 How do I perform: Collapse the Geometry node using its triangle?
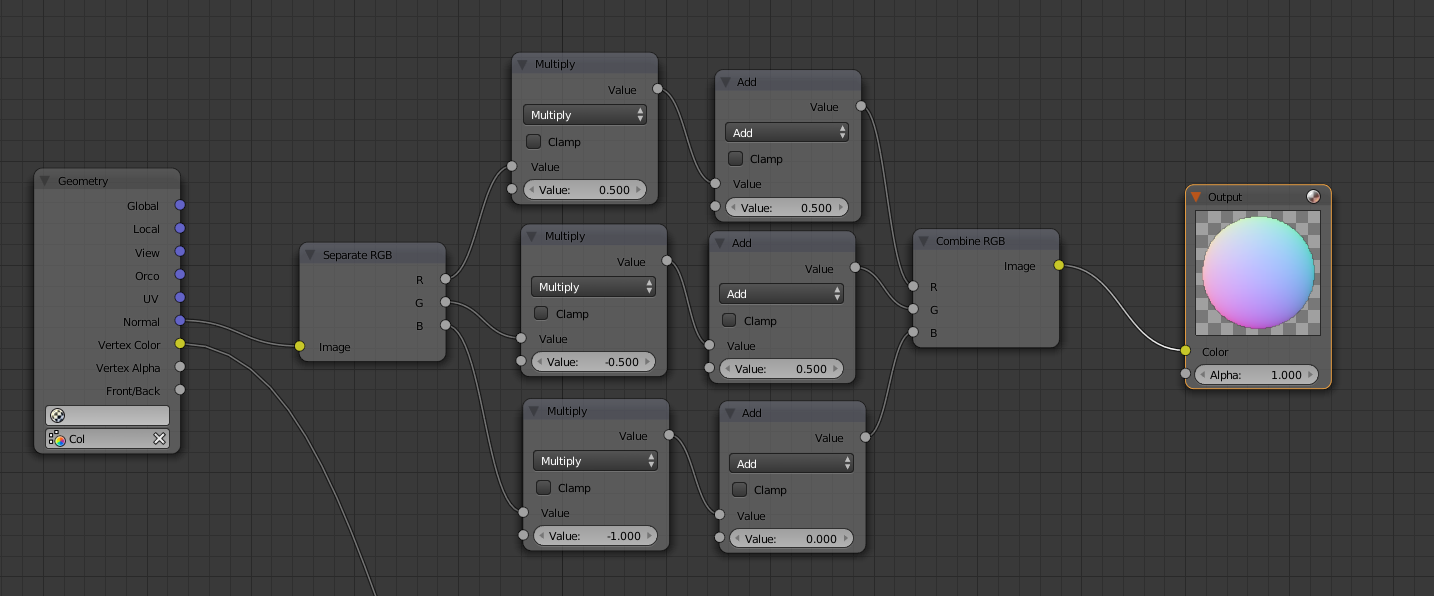point(45,181)
